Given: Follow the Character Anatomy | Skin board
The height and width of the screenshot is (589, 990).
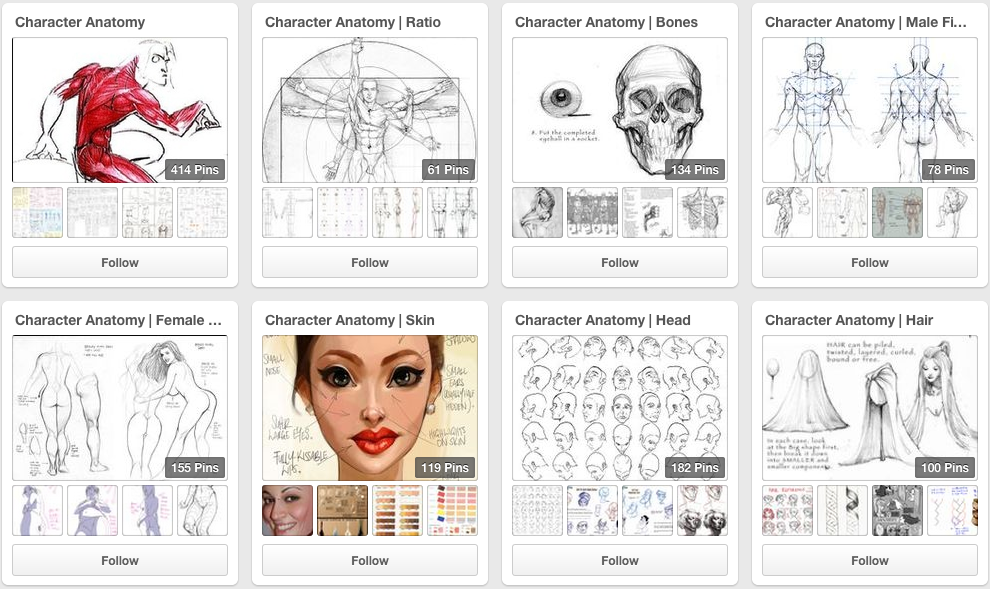Looking at the screenshot, I should pyautogui.click(x=370, y=560).
